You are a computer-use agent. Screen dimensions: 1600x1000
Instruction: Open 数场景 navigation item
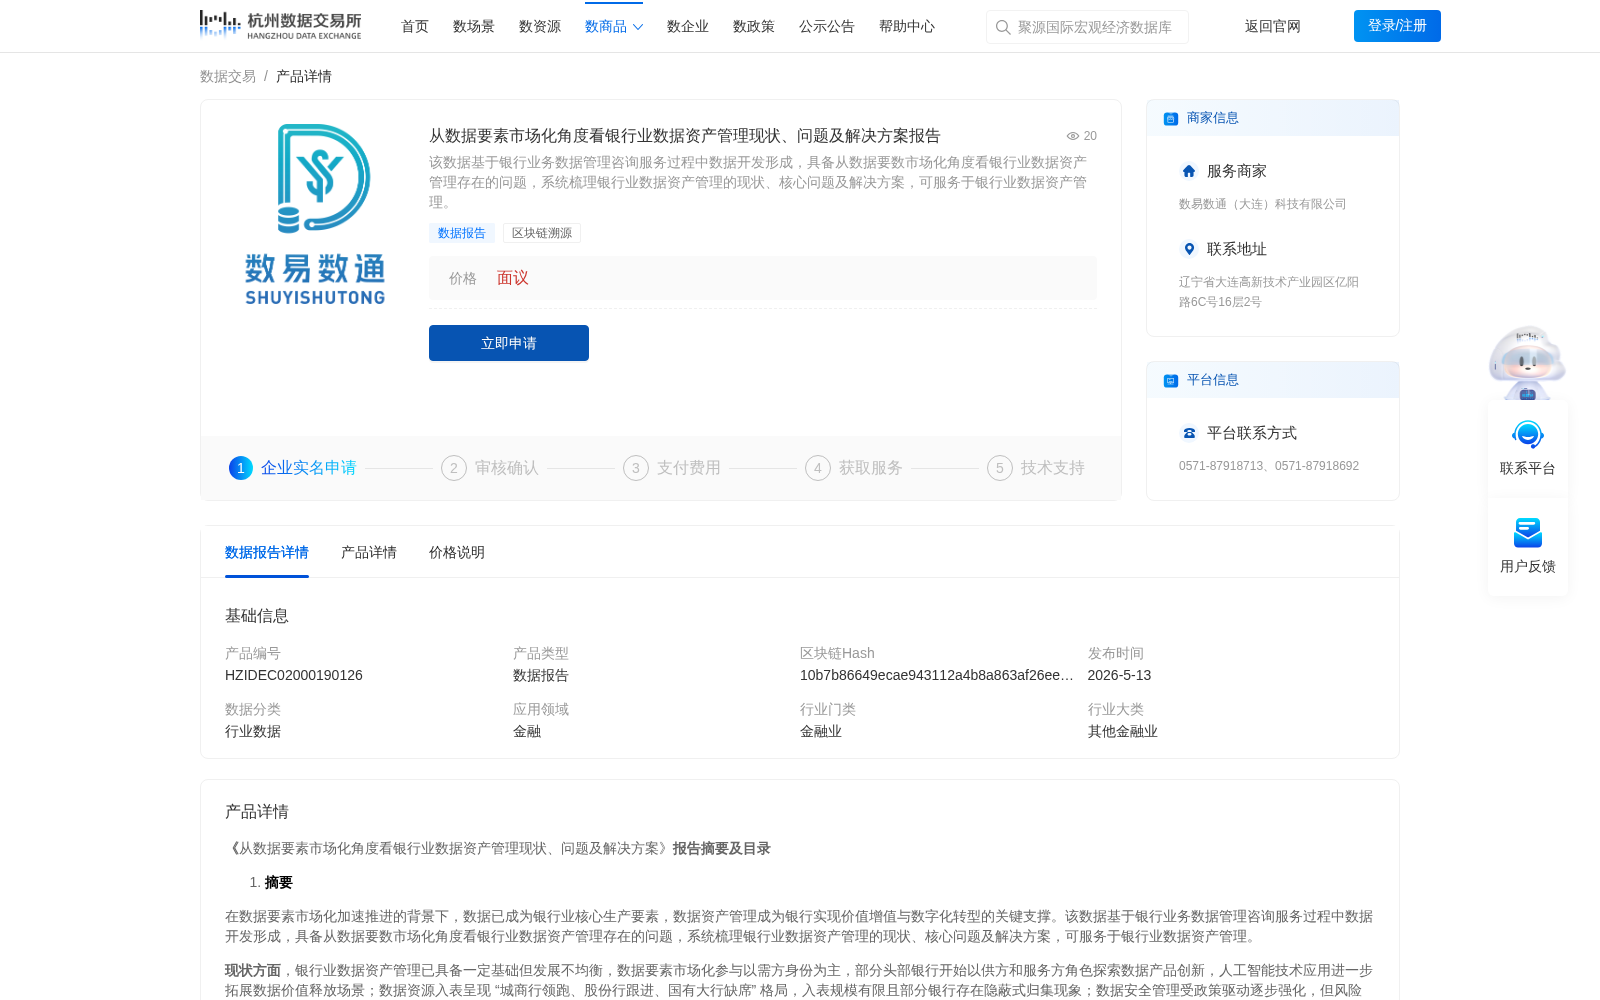point(474,26)
